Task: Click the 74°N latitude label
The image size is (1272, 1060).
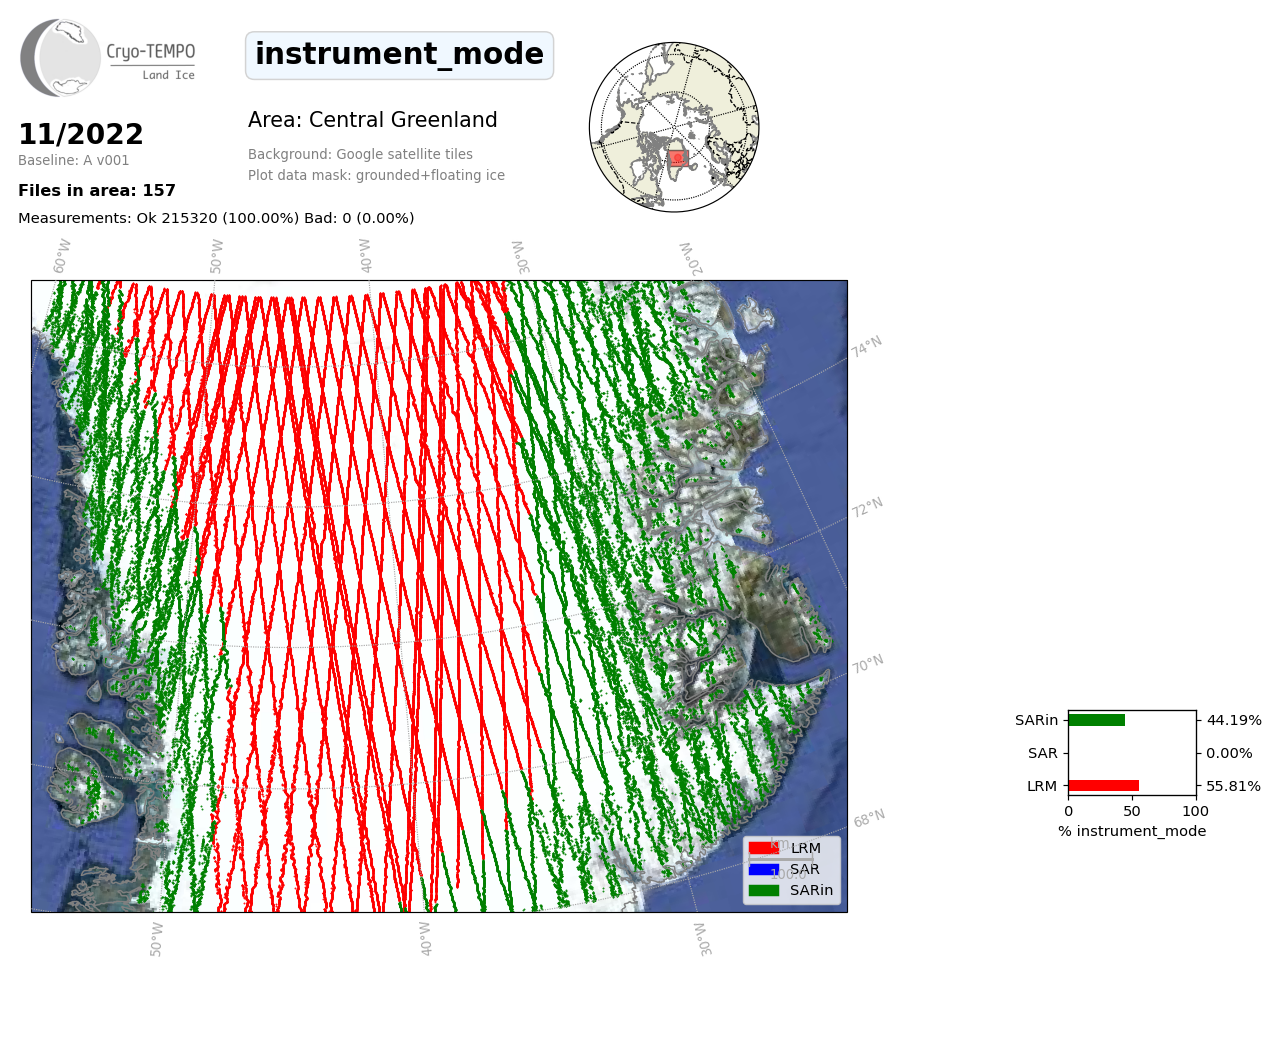Action: click(867, 347)
